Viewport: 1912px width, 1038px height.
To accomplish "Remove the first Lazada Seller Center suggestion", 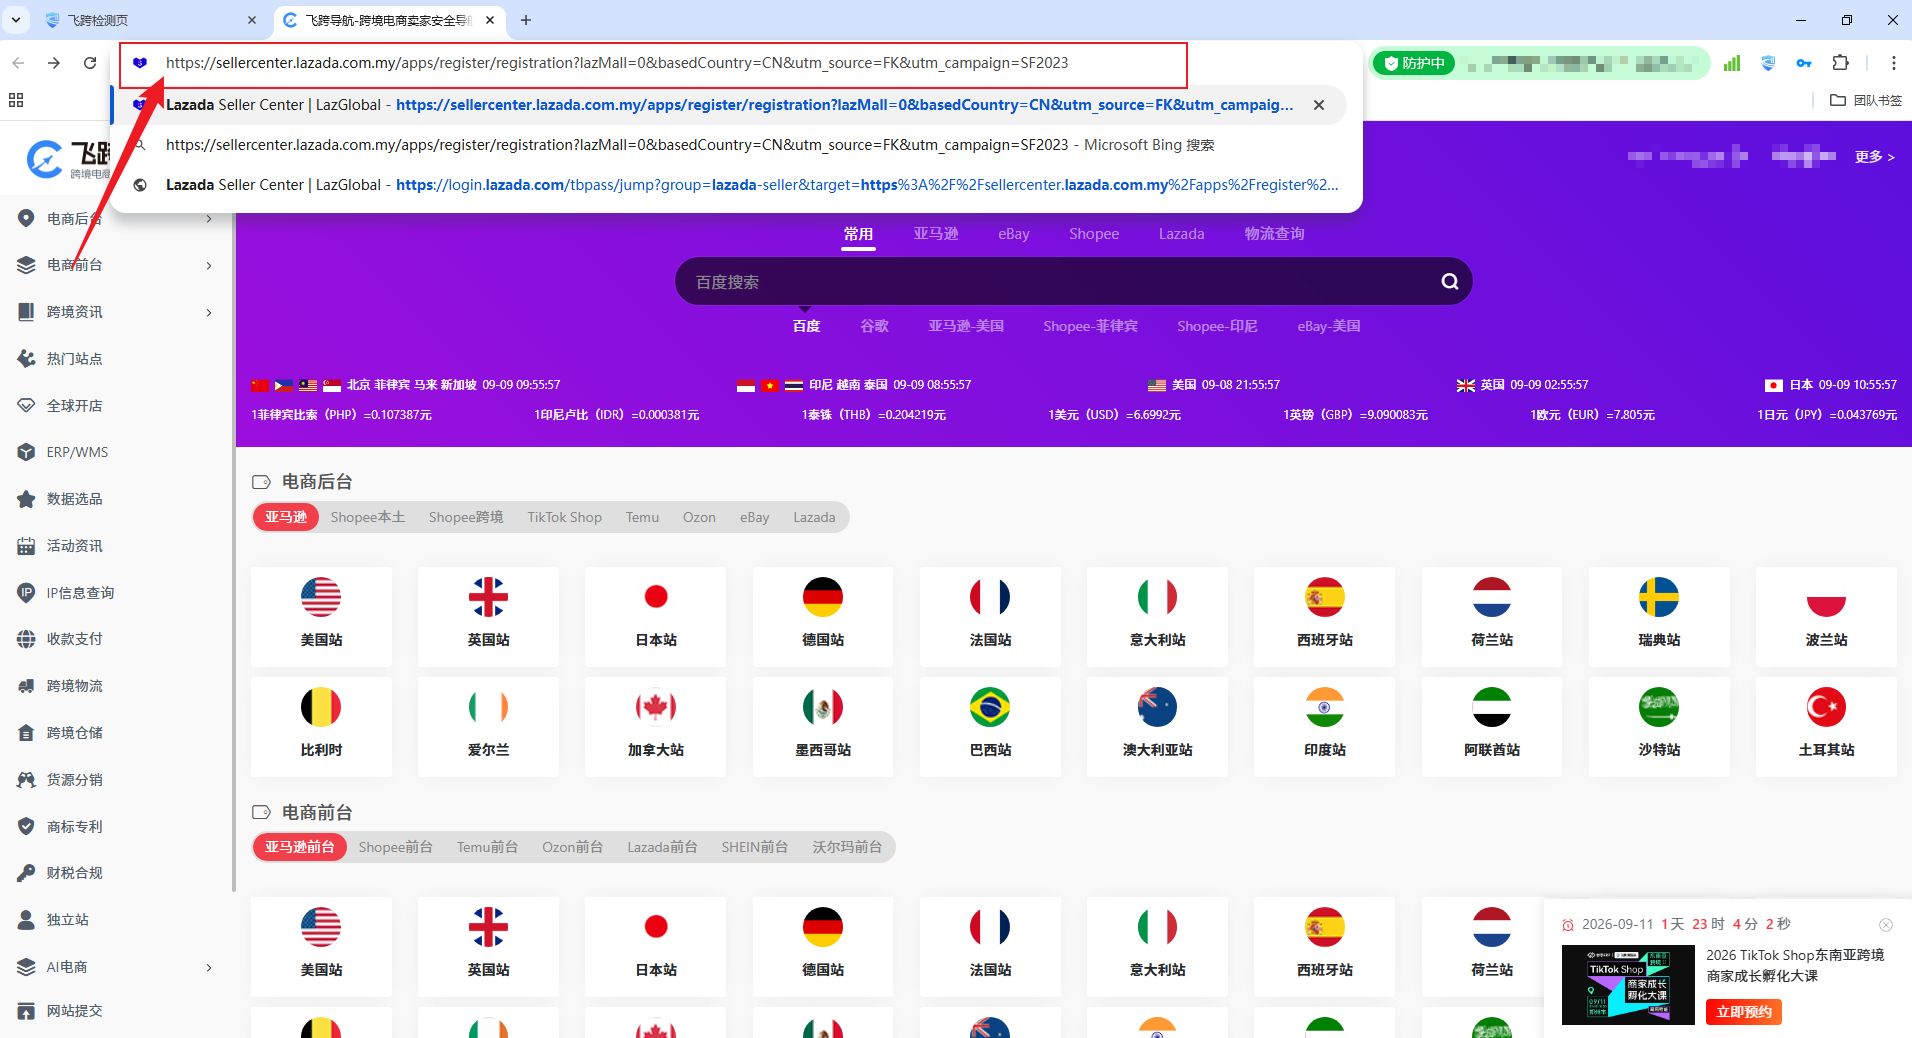I will pyautogui.click(x=1319, y=105).
